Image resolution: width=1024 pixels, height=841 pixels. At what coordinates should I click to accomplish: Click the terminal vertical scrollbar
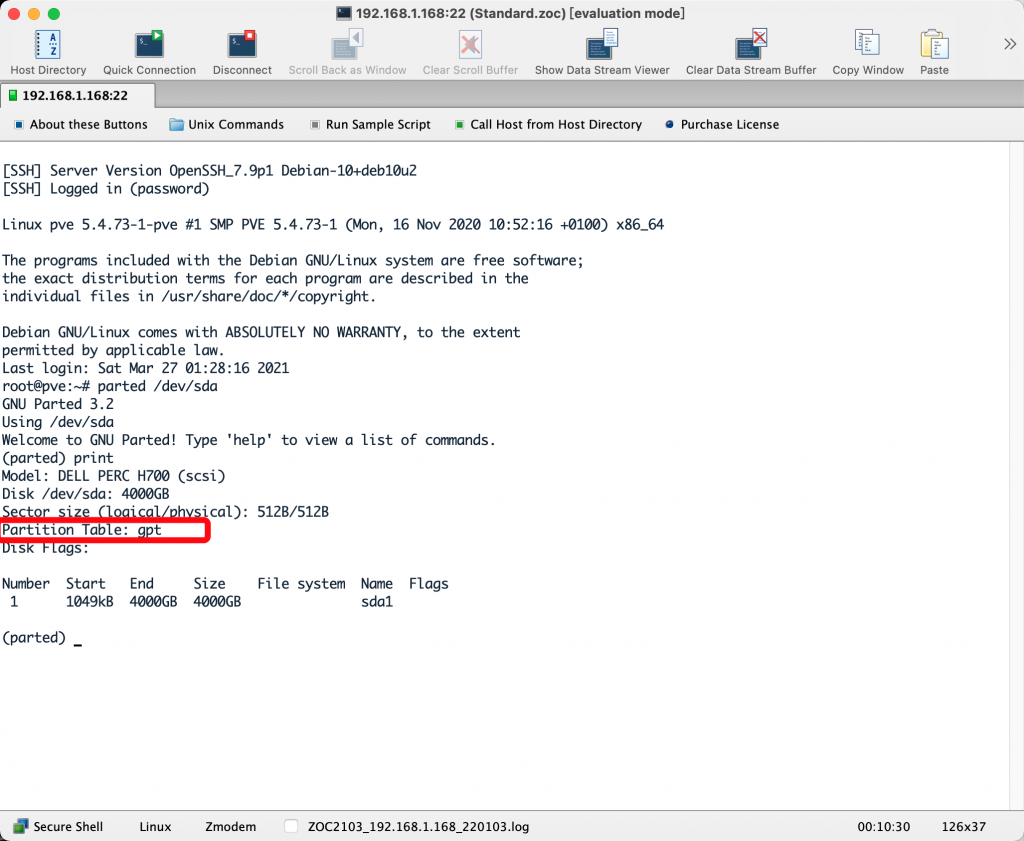pos(1017,477)
